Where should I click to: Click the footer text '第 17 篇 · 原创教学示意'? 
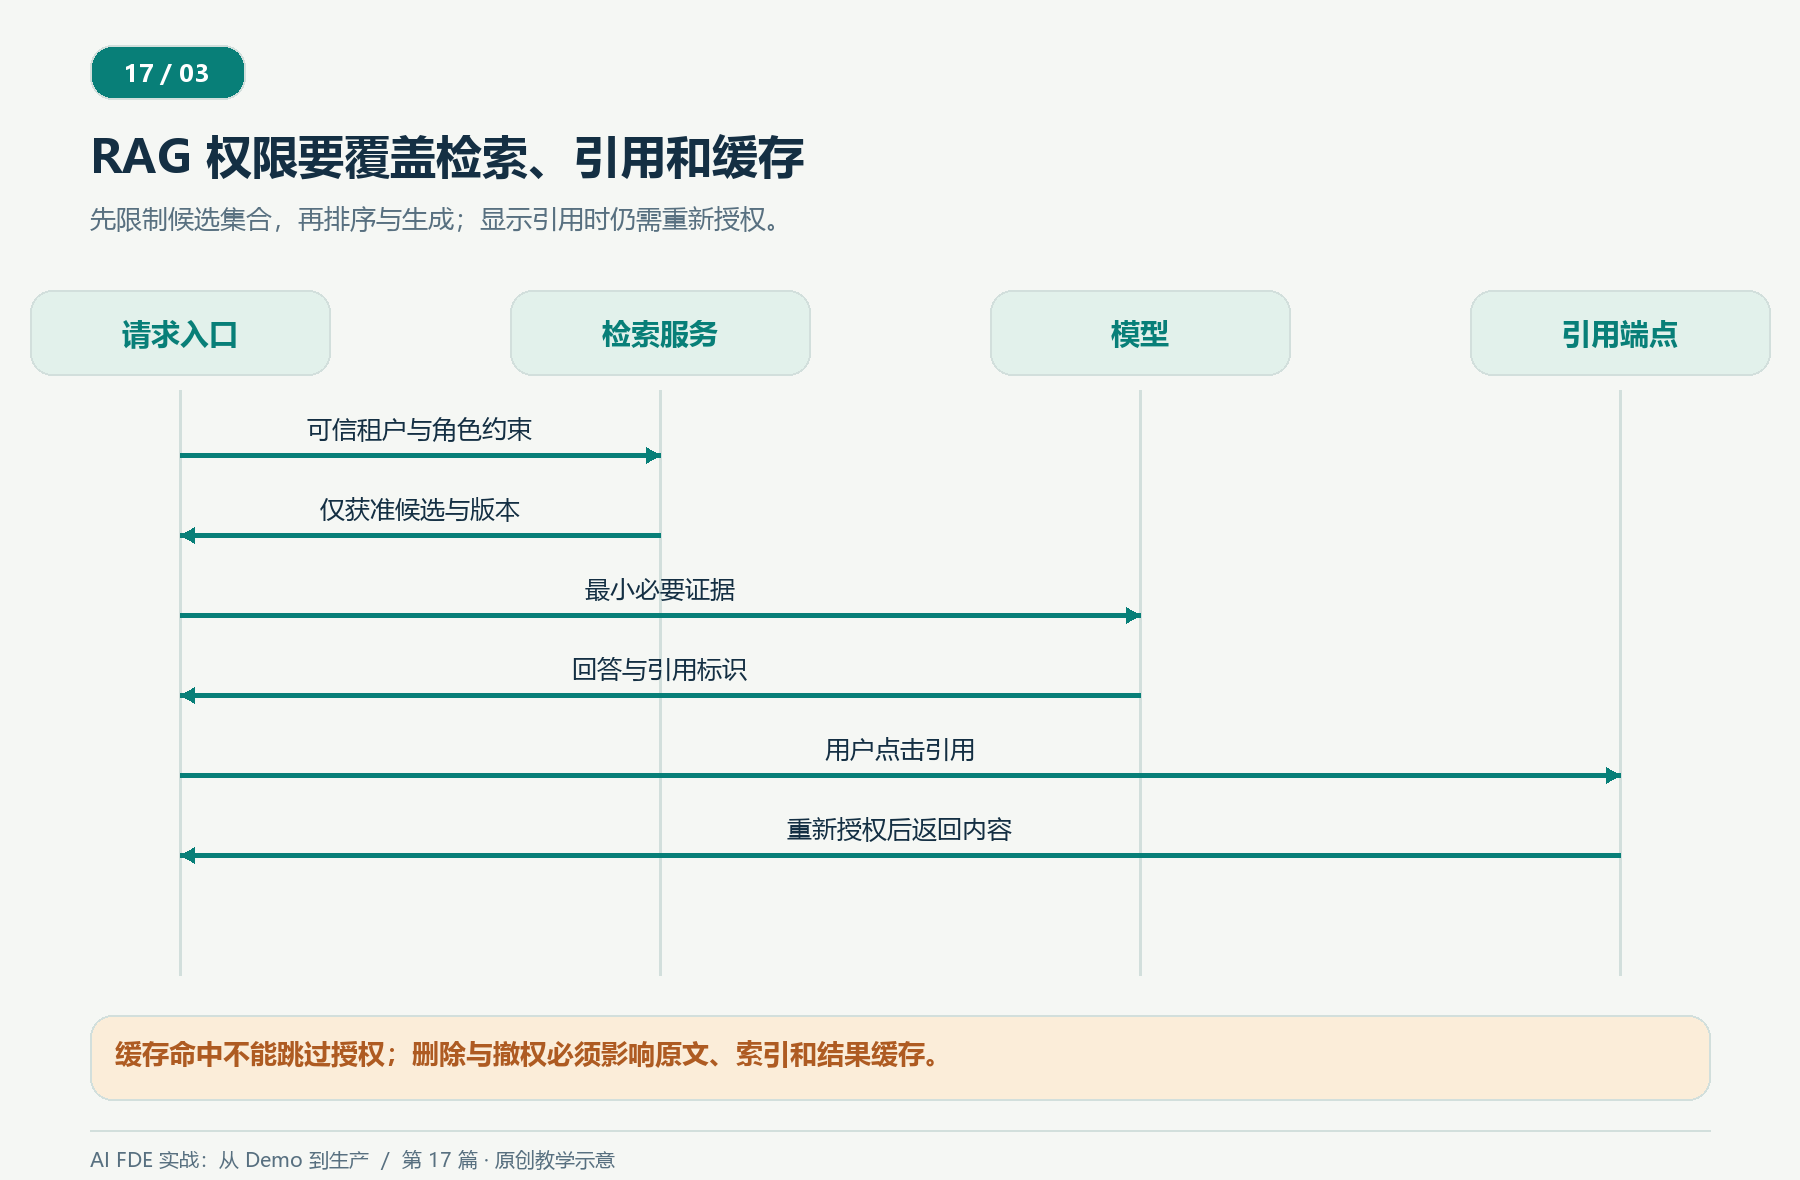coord(508,1160)
